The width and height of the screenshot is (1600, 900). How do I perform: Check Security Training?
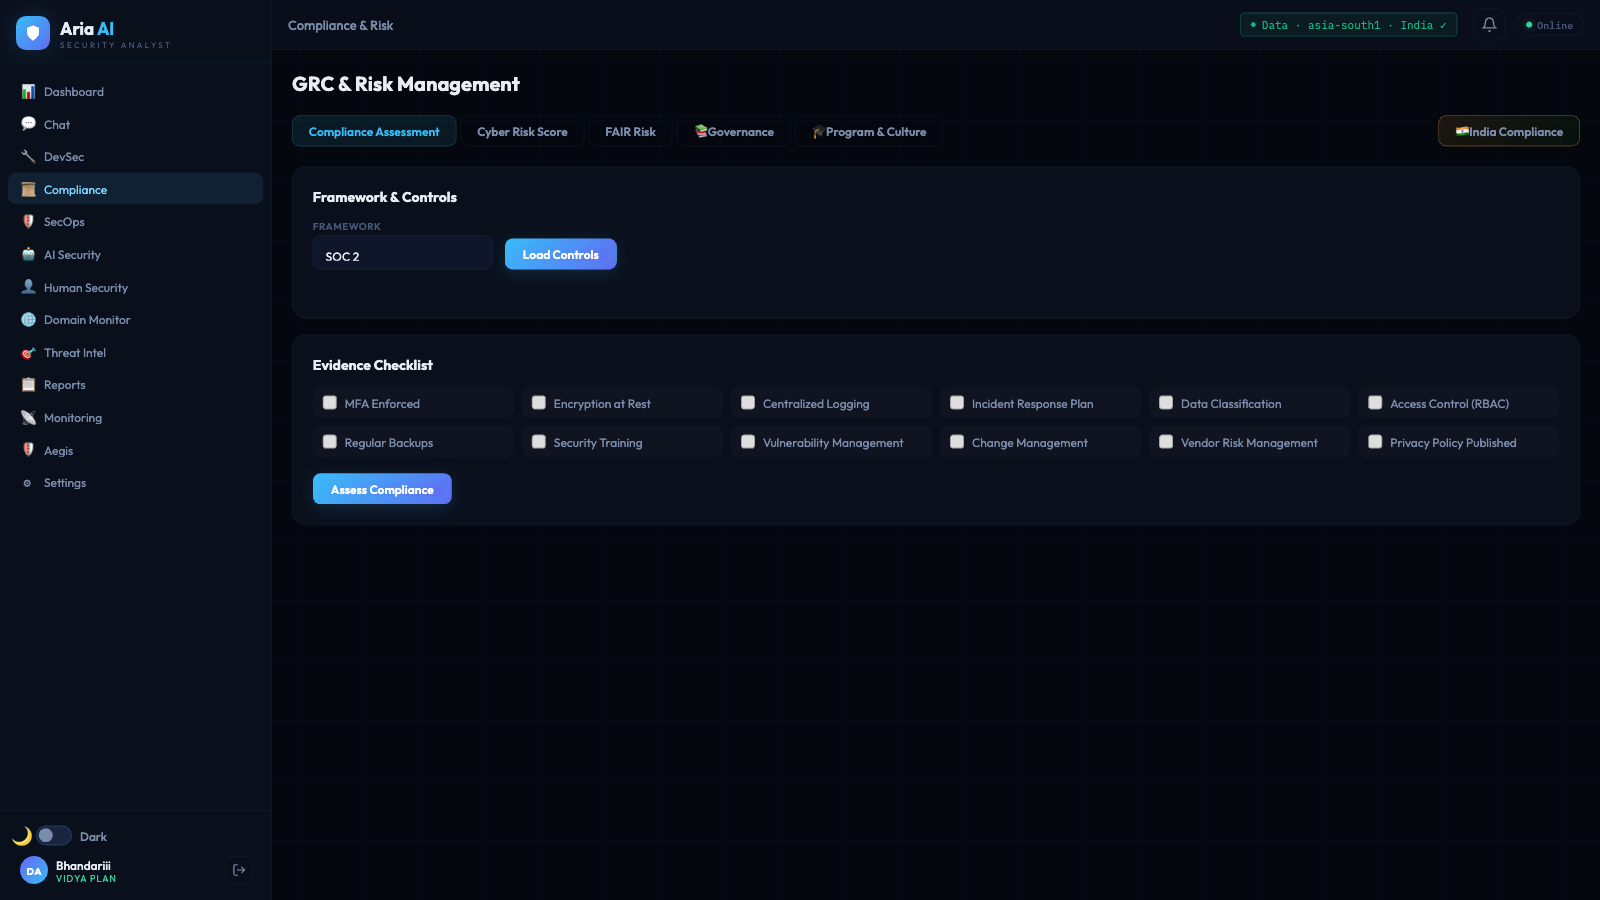tap(539, 442)
